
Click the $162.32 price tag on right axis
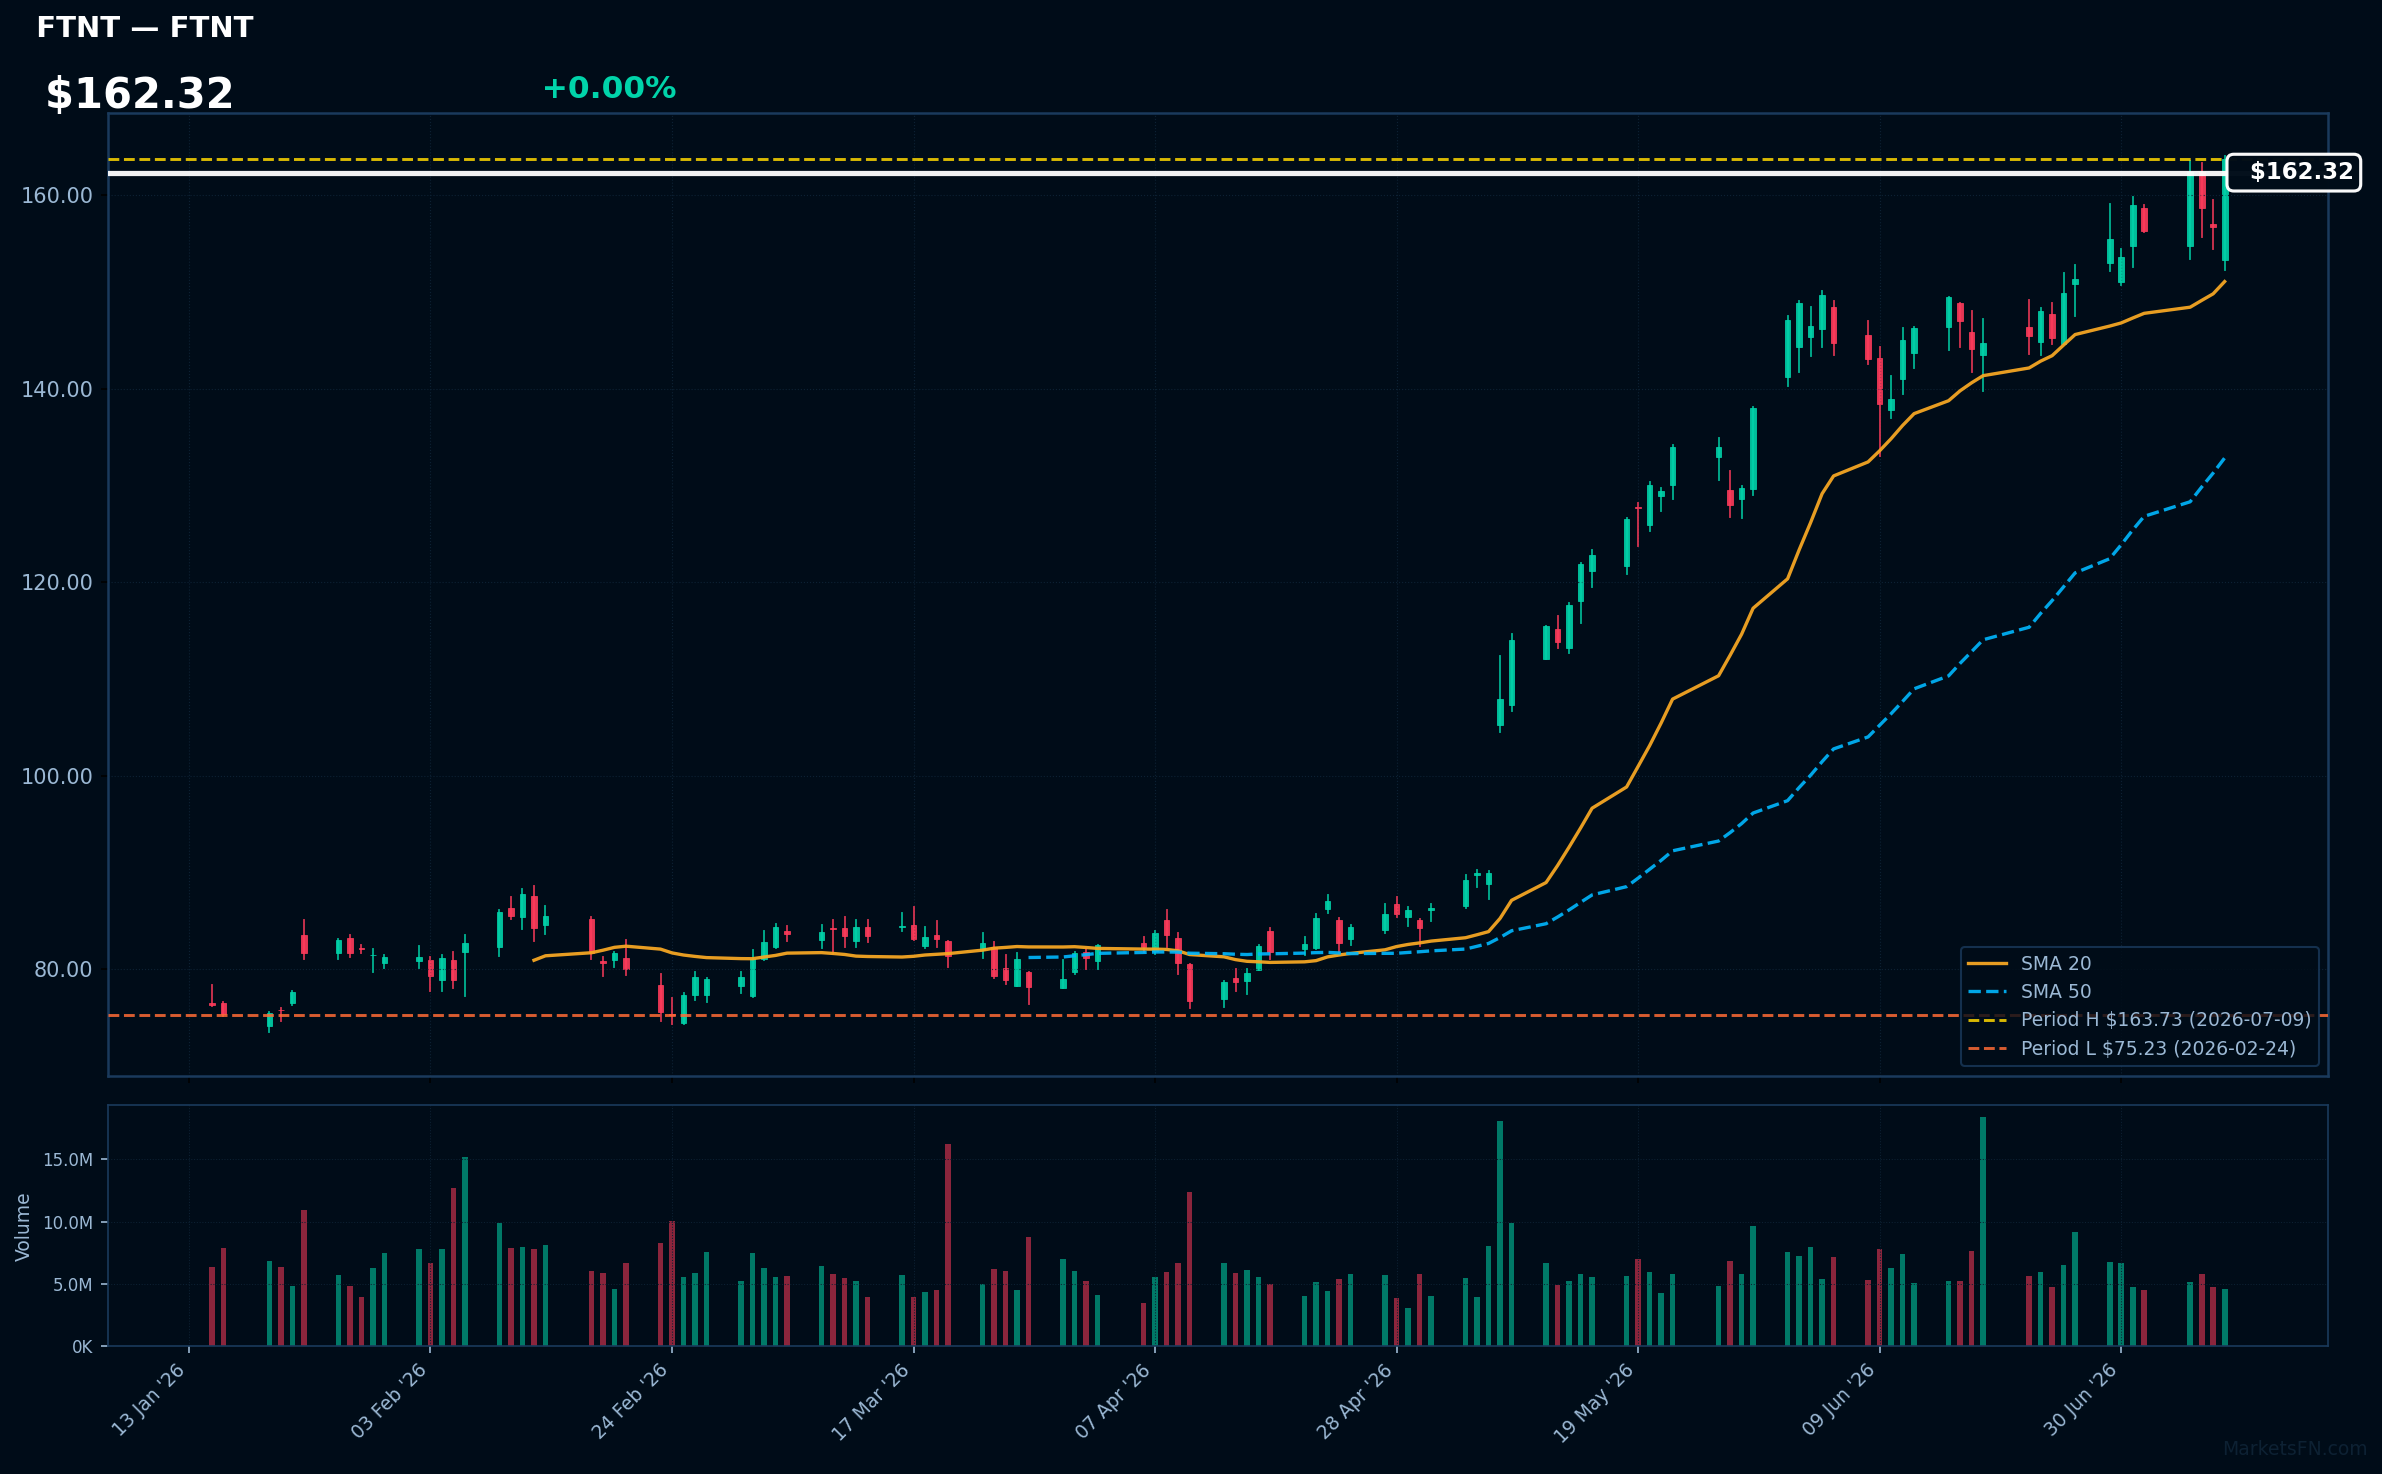(2294, 172)
